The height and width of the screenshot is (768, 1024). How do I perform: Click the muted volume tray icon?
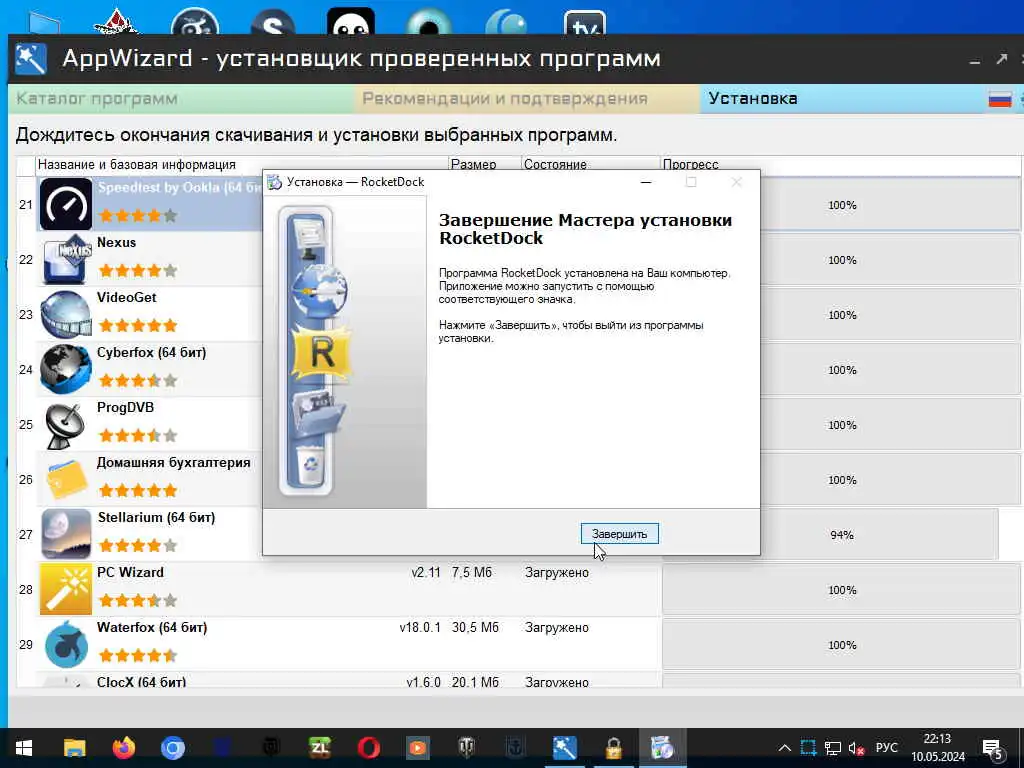[x=856, y=748]
